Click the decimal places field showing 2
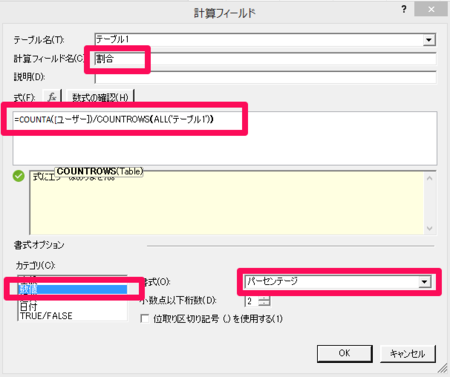Viewport: 450px width, 377px height. coord(252,301)
